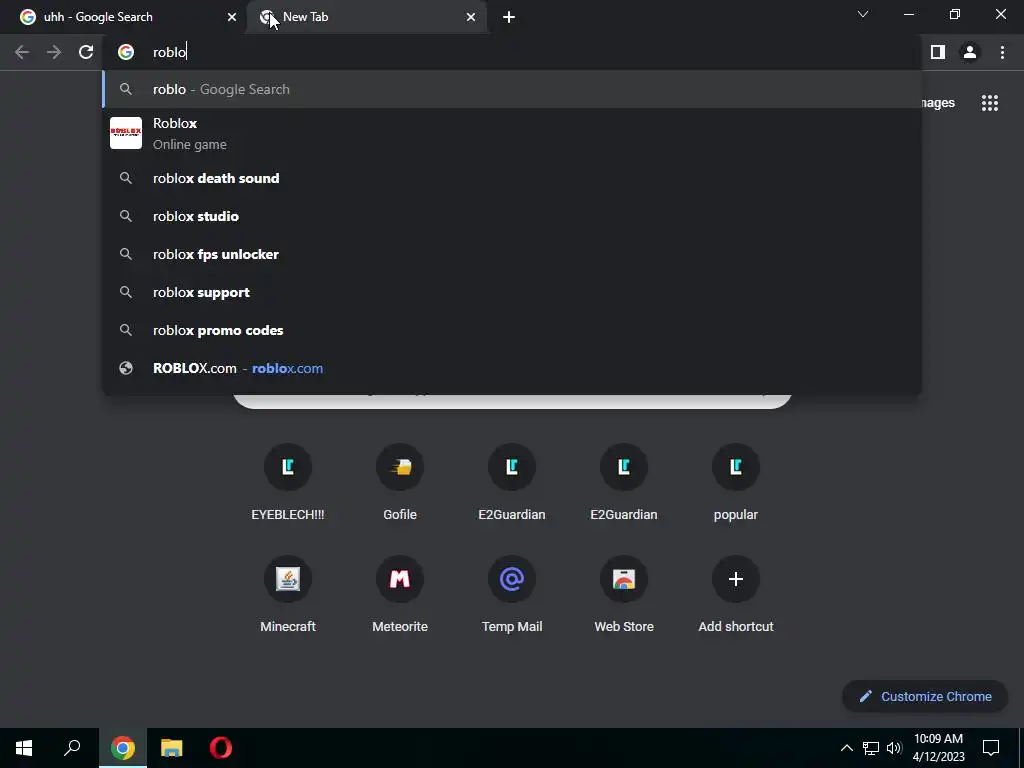Open the EYEBLECH!!! shortcut
Viewport: 1024px width, 768px height.
pyautogui.click(x=288, y=482)
